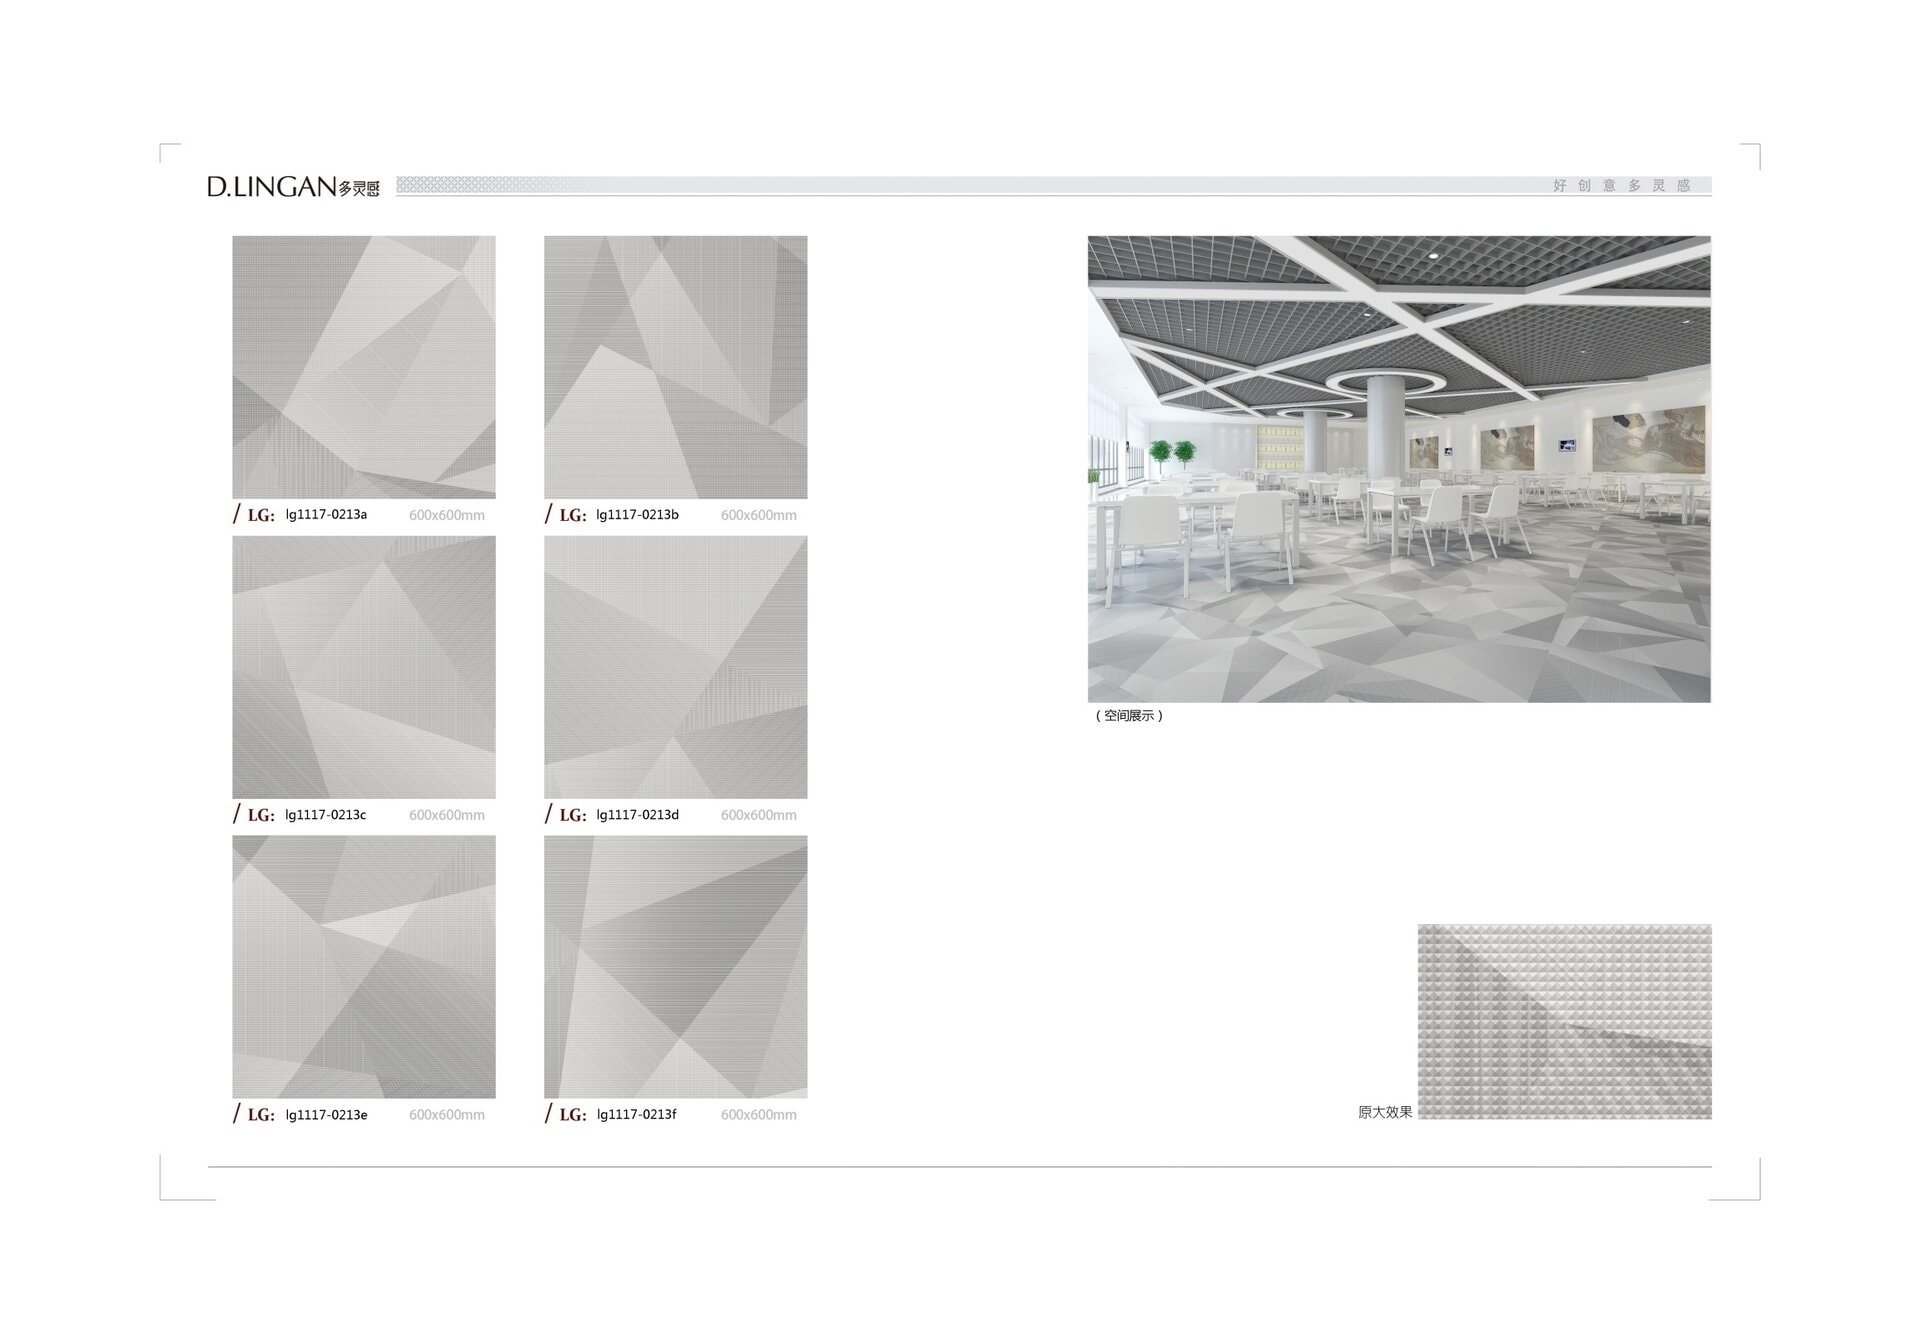This screenshot has height=1344, width=1920.
Task: Click the lg1117-0213a product code label
Action: coord(326,515)
